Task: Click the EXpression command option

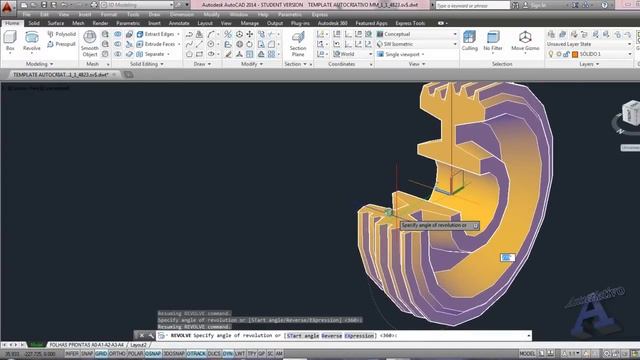Action: point(359,336)
